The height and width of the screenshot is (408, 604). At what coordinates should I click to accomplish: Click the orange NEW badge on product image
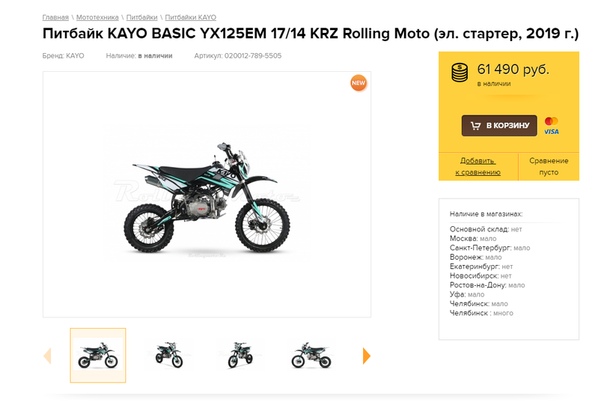tap(358, 83)
